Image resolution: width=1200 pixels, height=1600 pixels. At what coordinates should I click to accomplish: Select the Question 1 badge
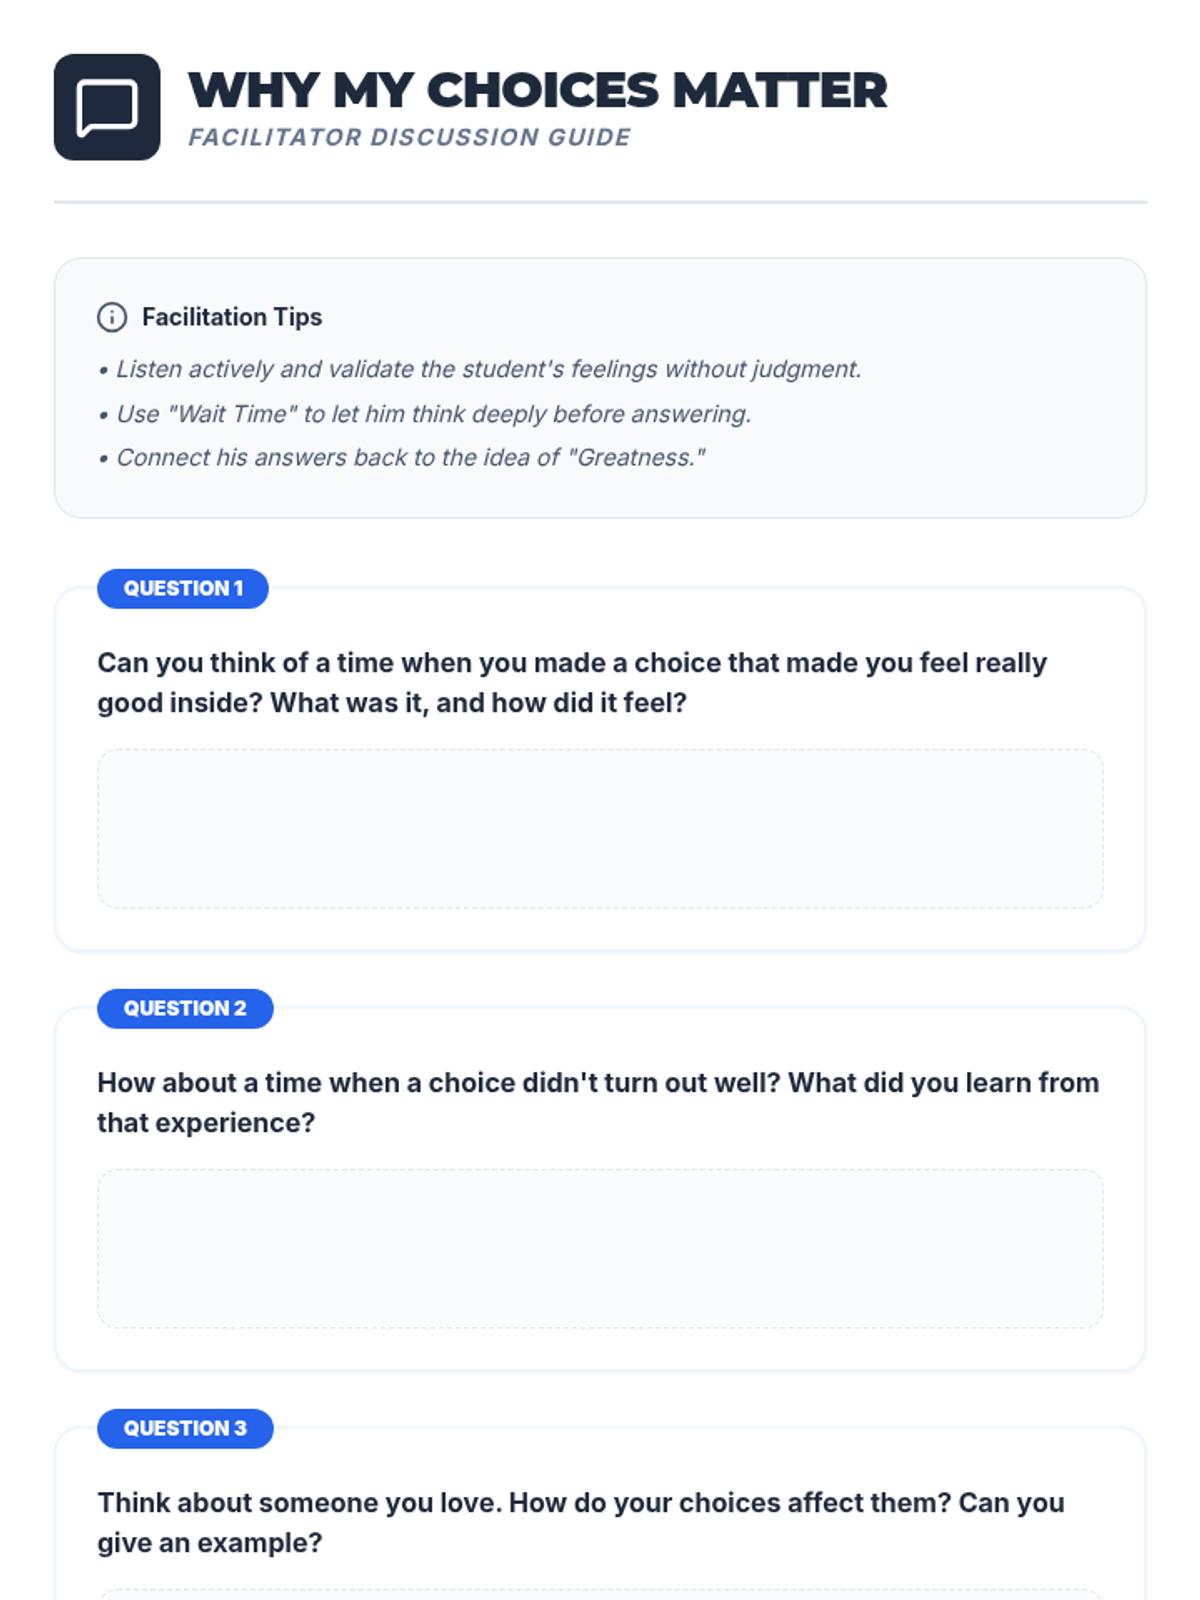(183, 589)
